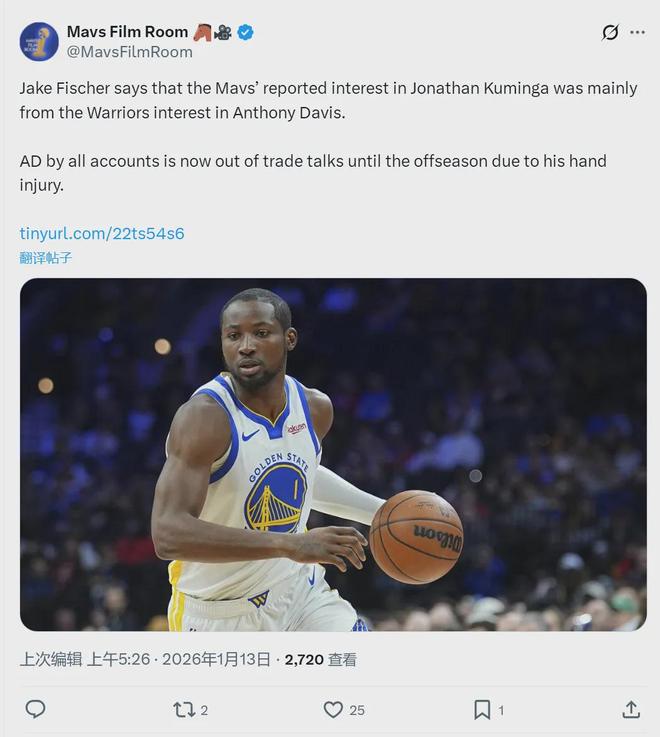
Task: View edit history via 上次编辑
Action: (x=50, y=659)
